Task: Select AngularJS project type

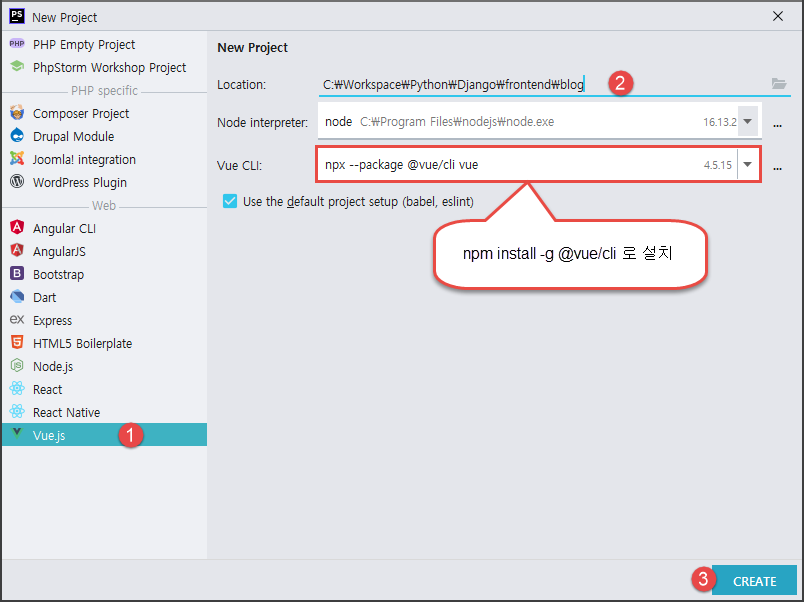Action: pyautogui.click(x=104, y=251)
